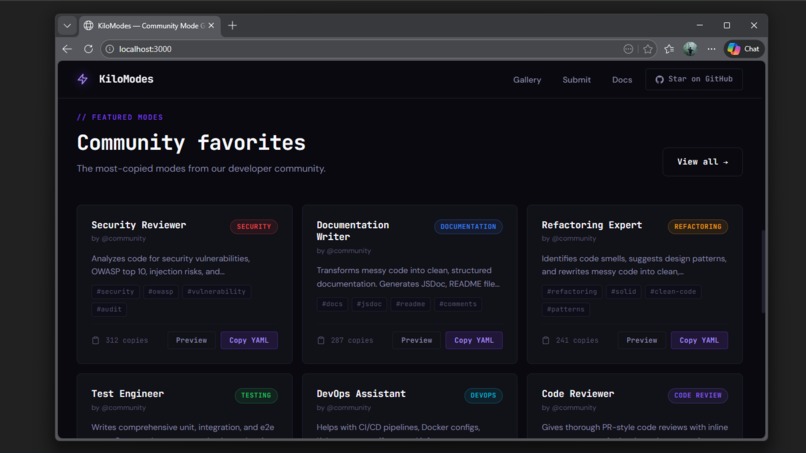This screenshot has width=806, height=453.
Task: Open the Gallery nav link
Action: tap(527, 80)
